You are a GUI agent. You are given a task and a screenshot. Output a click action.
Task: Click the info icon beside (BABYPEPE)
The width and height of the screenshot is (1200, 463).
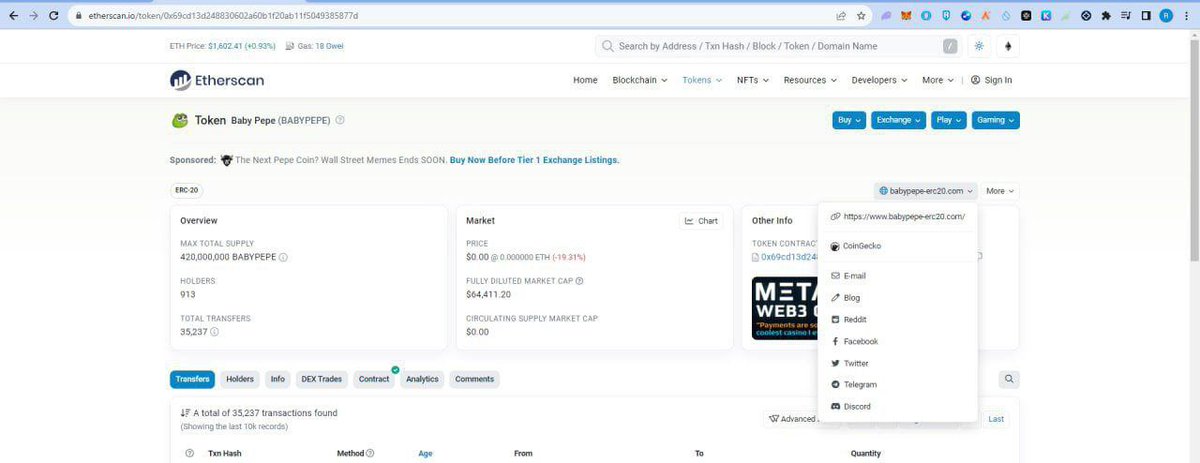(x=340, y=120)
